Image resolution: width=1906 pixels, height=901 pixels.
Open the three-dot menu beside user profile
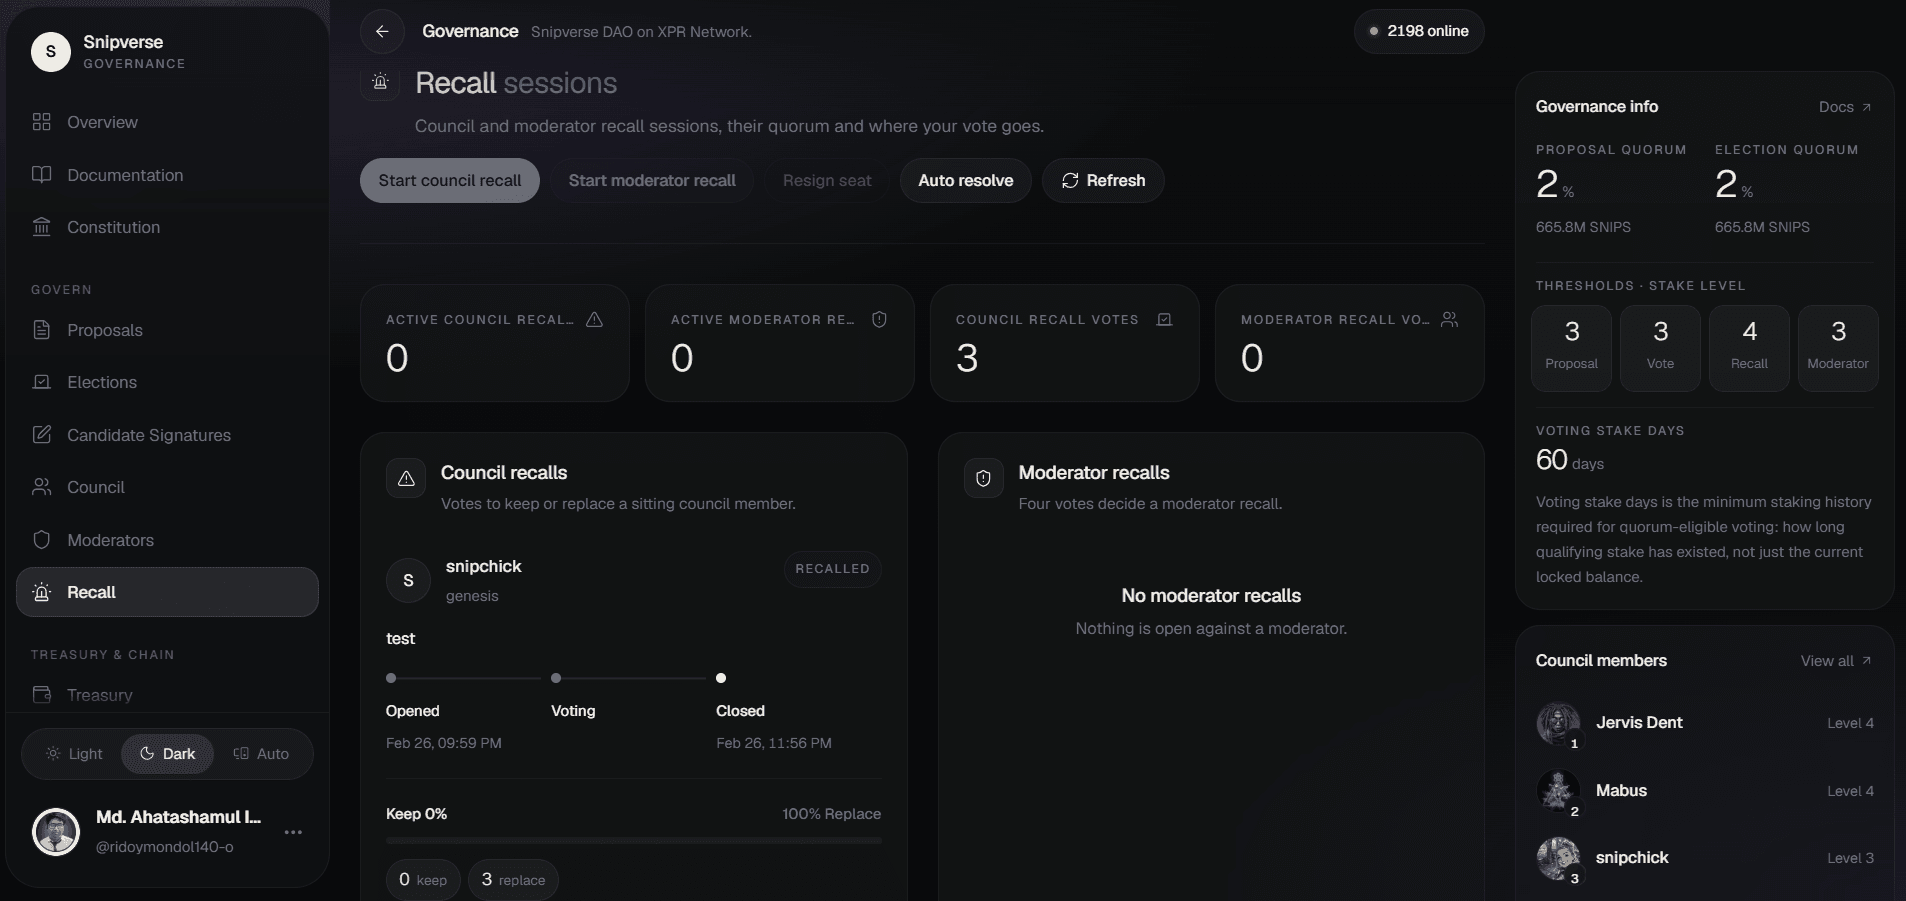[293, 832]
